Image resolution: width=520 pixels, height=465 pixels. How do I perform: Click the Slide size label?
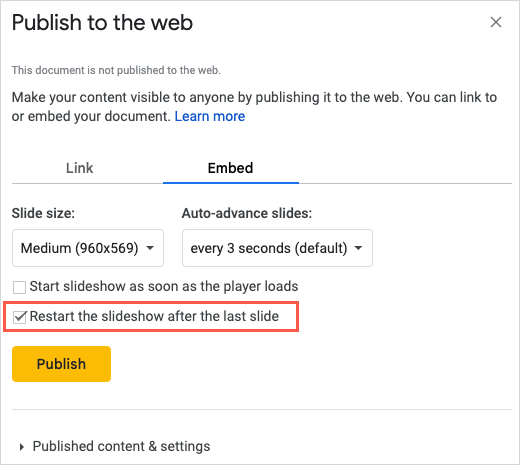[43, 213]
